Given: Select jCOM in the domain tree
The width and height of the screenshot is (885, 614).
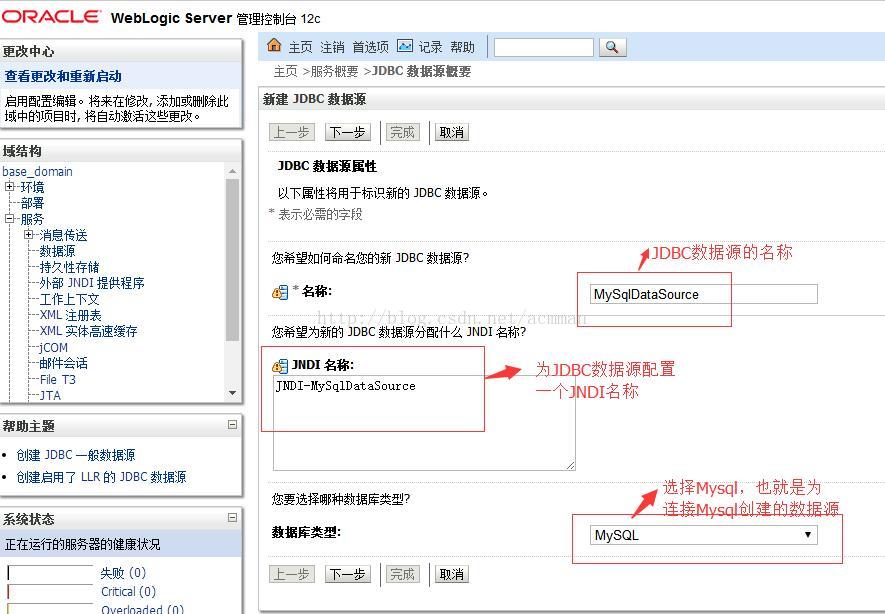Looking at the screenshot, I should coord(54,348).
